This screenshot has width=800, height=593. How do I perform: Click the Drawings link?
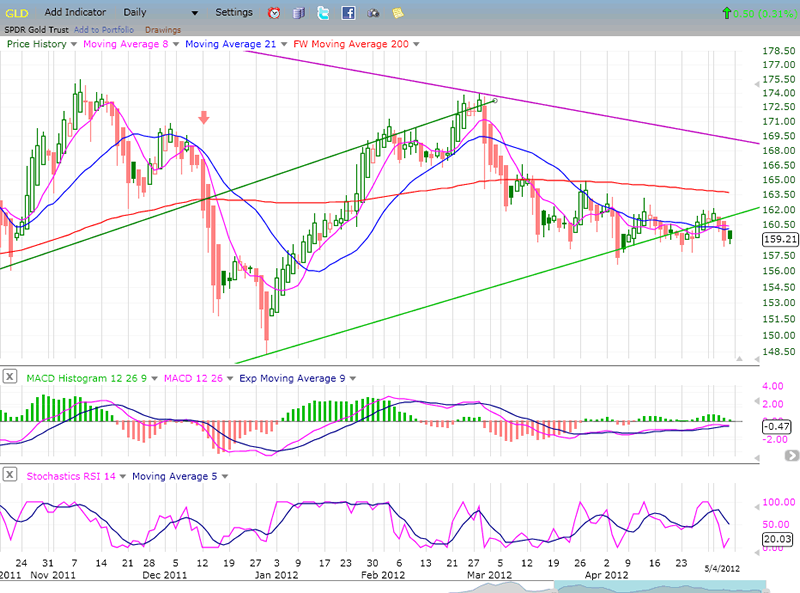[x=163, y=30]
